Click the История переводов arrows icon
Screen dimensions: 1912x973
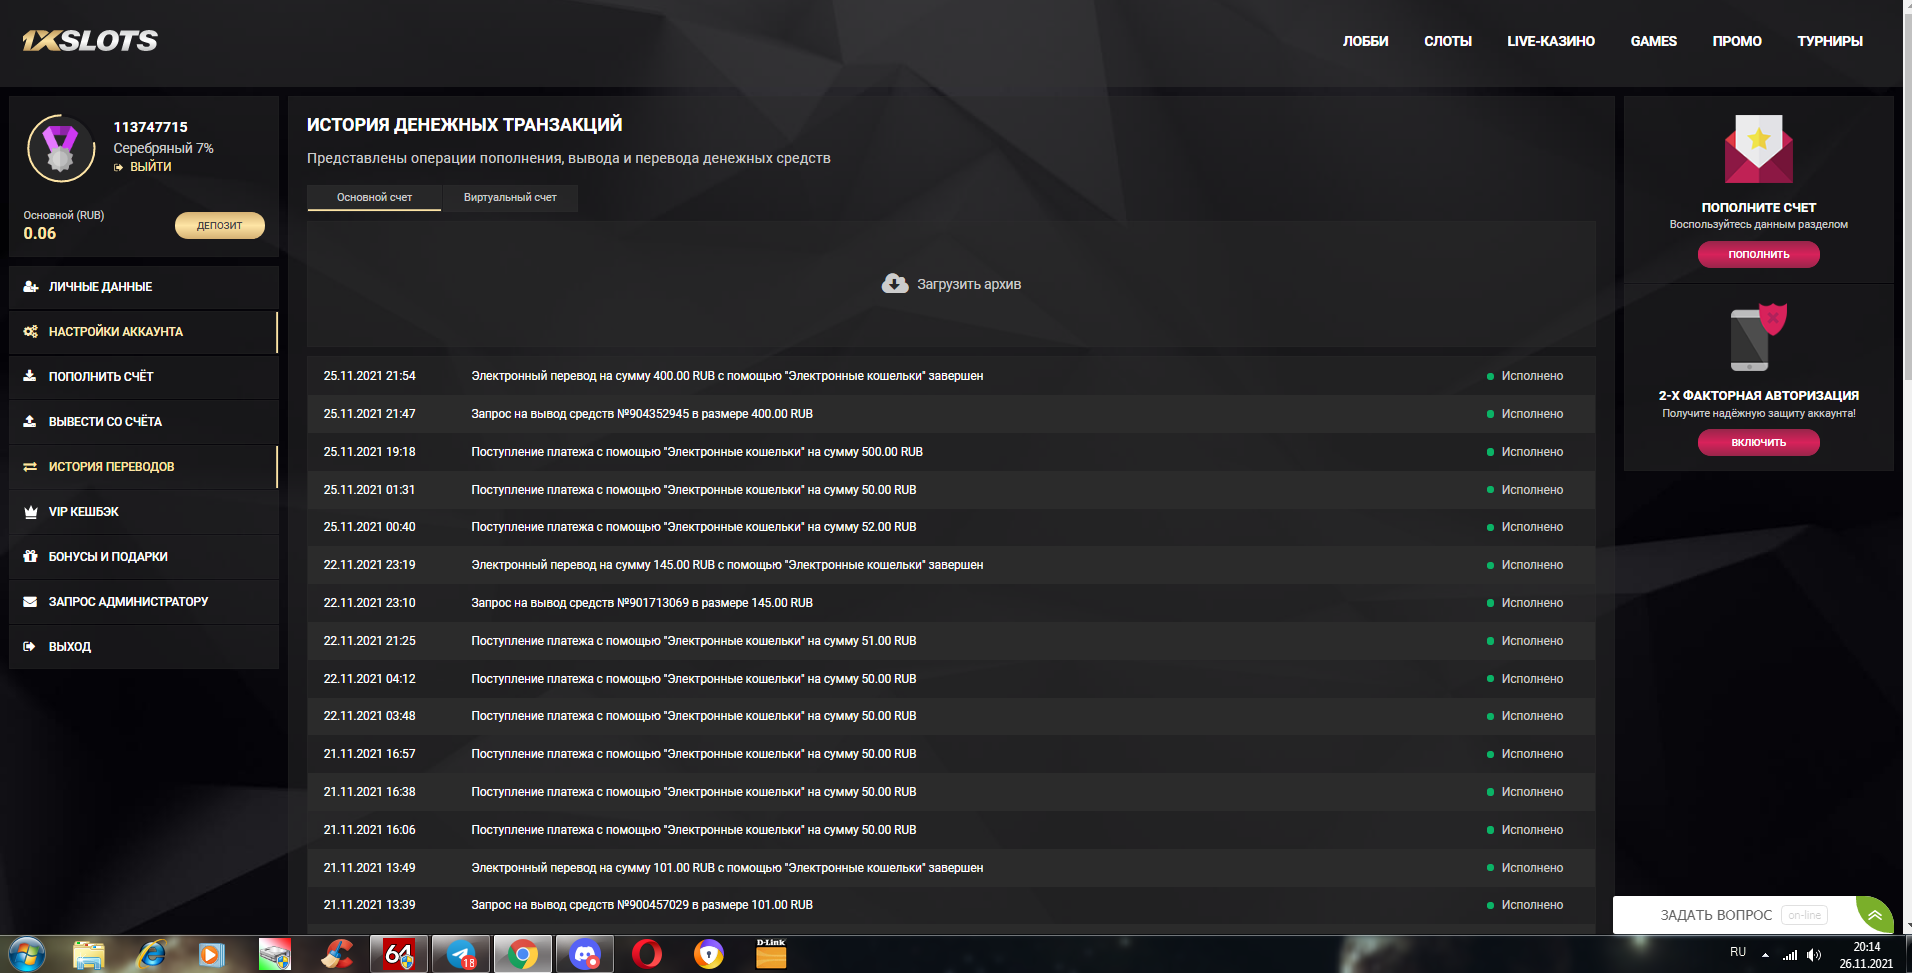coord(30,467)
